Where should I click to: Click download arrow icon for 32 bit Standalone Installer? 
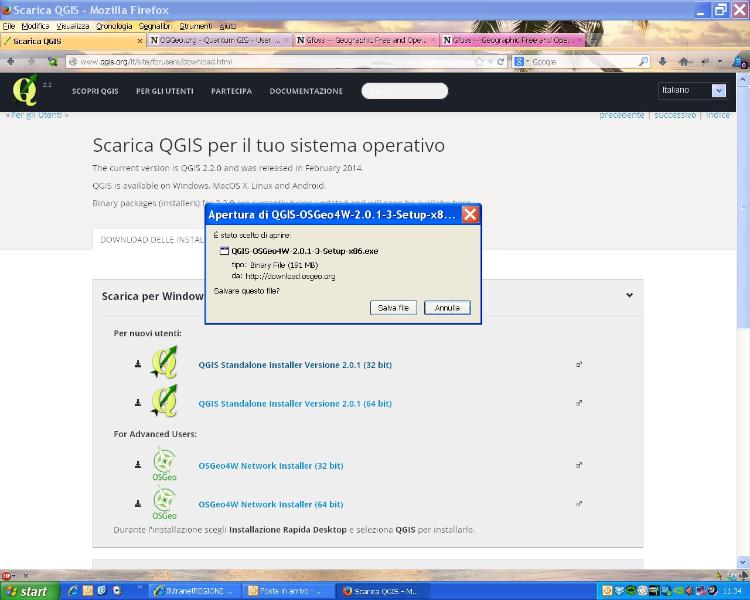138,364
